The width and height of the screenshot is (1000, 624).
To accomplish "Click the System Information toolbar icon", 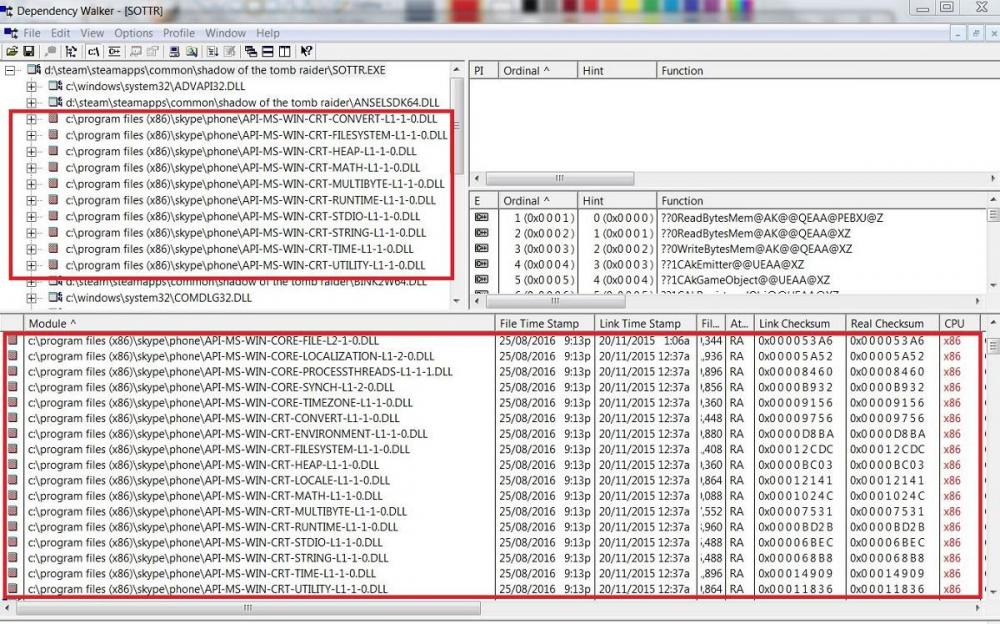I will click(173, 52).
